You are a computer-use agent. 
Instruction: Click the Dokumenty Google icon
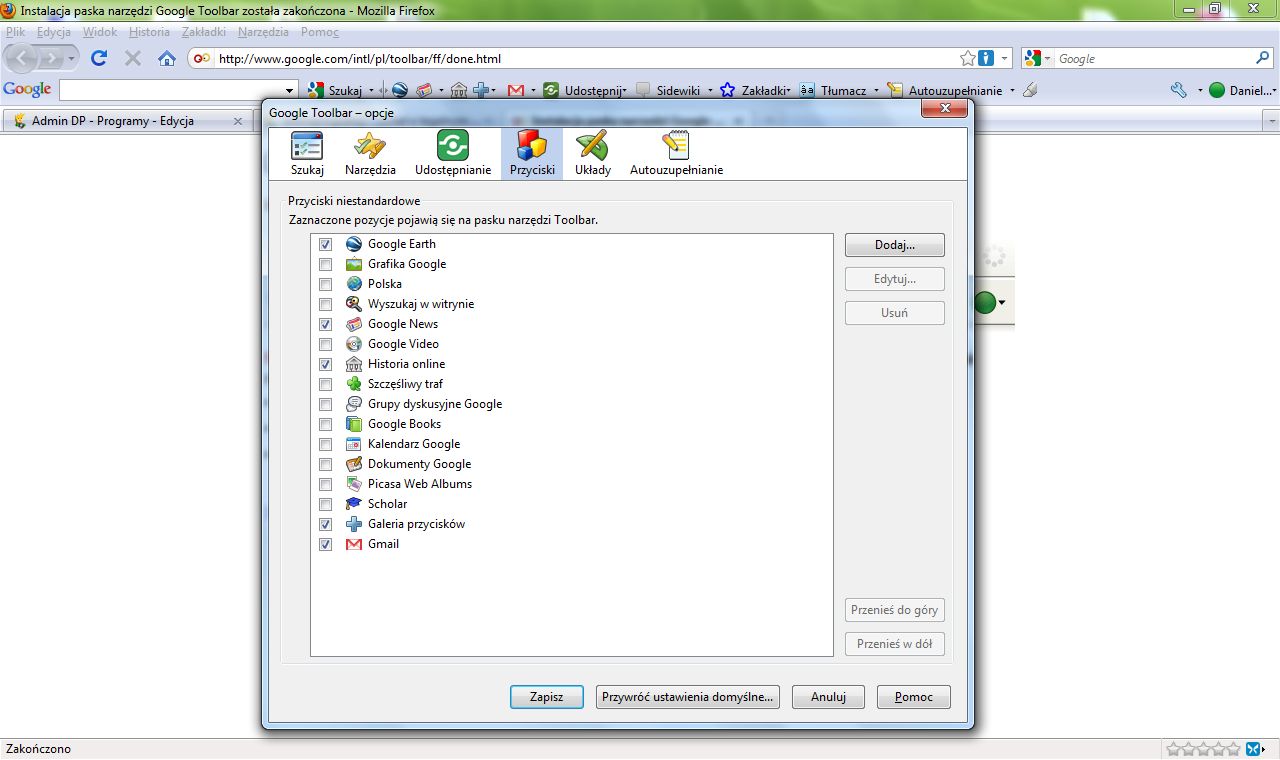(353, 464)
